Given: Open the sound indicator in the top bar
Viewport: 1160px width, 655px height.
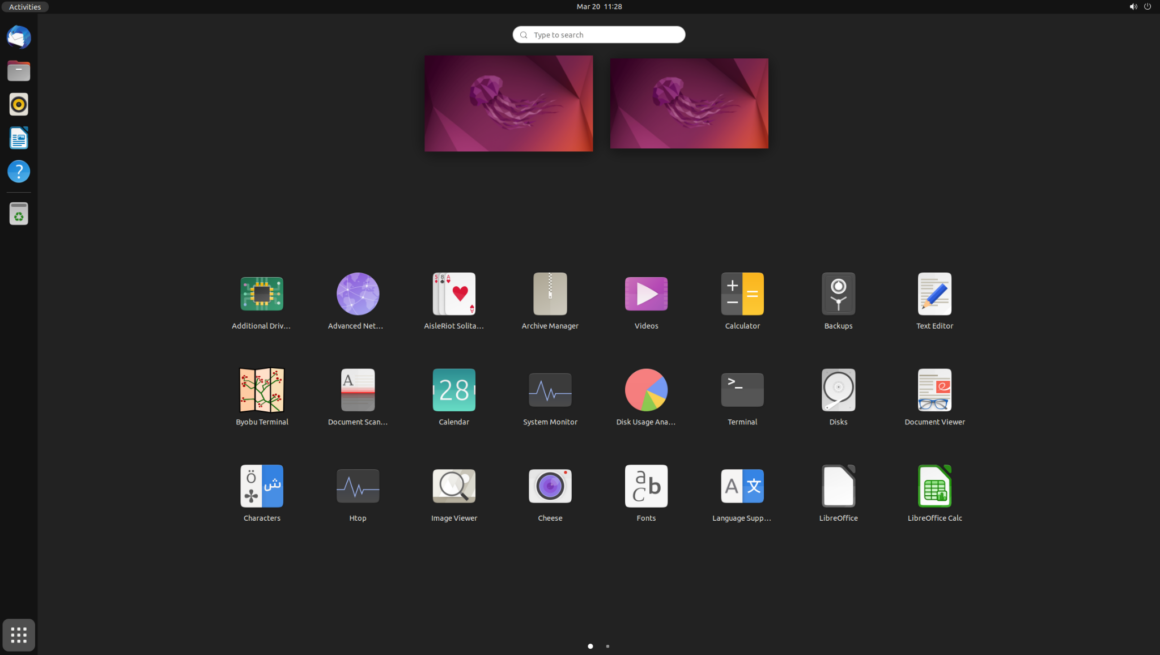Looking at the screenshot, I should click(1133, 6).
